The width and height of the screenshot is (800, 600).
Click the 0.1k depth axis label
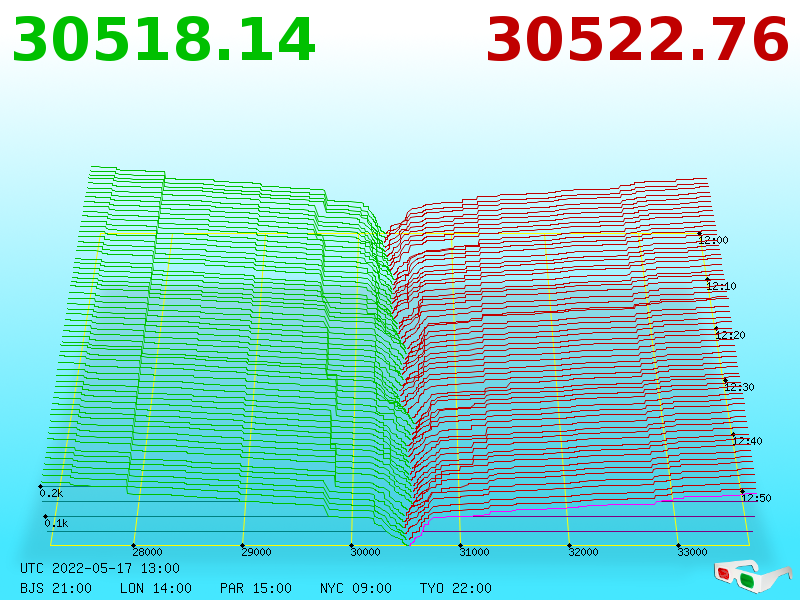click(x=56, y=523)
